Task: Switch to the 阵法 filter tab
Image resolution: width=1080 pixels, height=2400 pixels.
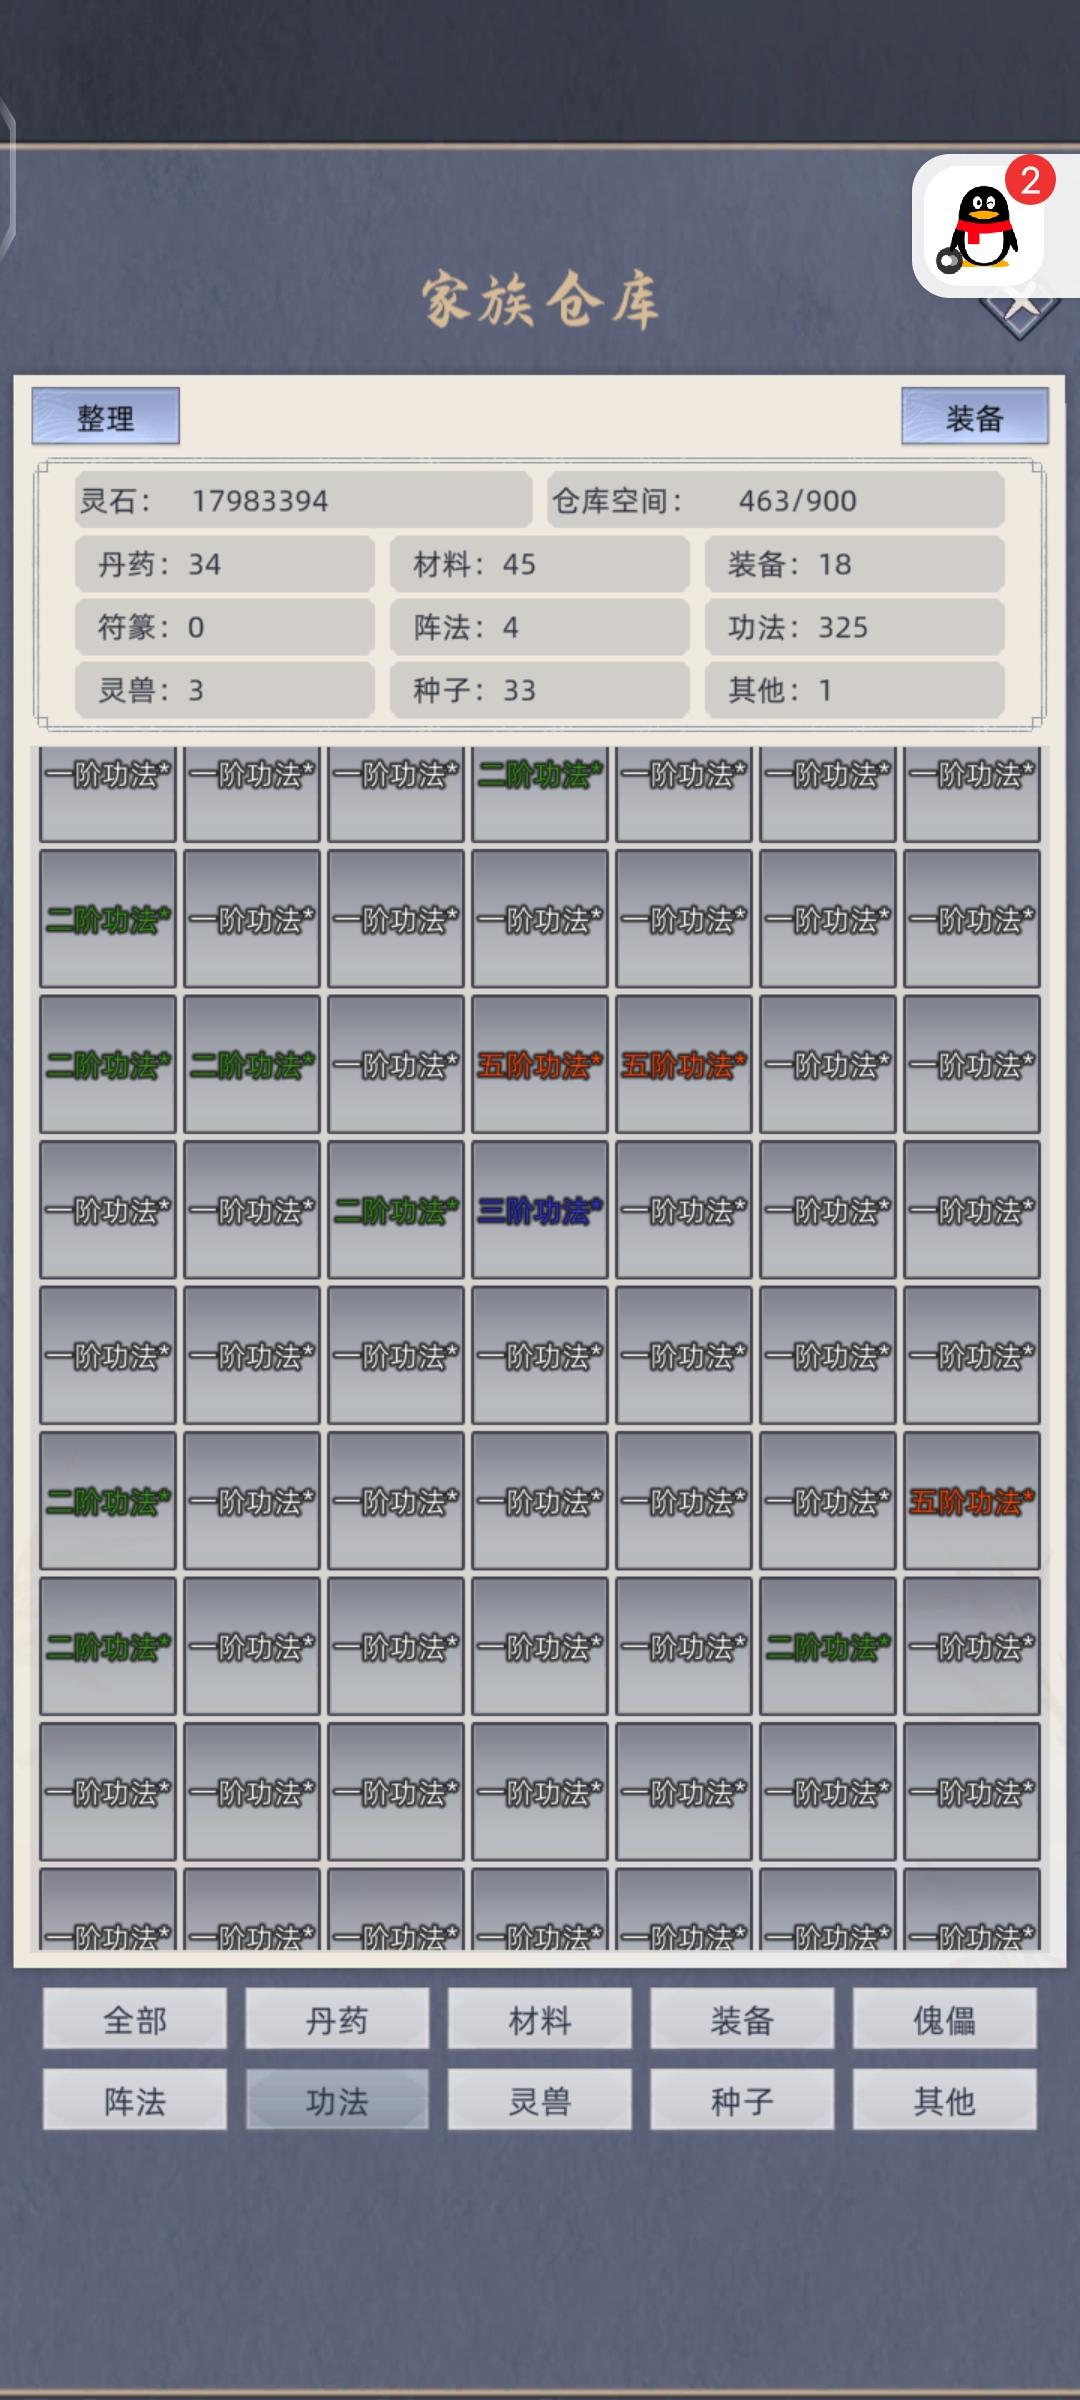Action: (135, 2100)
